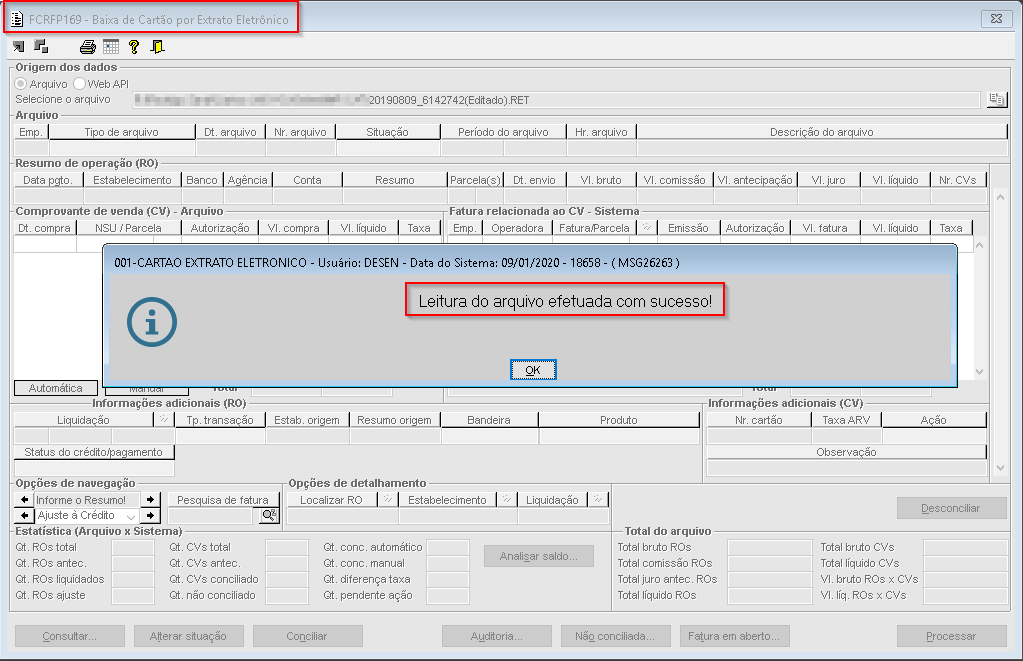Click the Analisar saldo... button
The image size is (1023, 661).
click(x=539, y=556)
